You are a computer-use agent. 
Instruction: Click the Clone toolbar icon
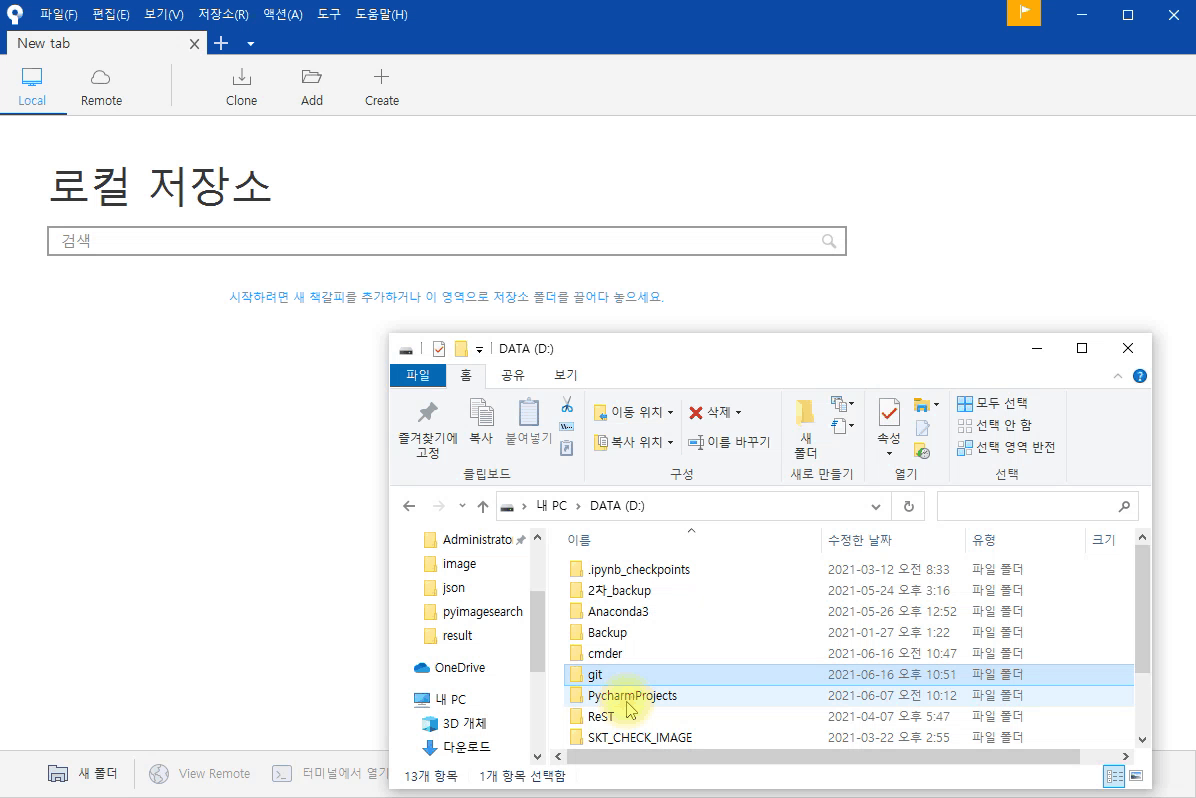click(x=241, y=86)
